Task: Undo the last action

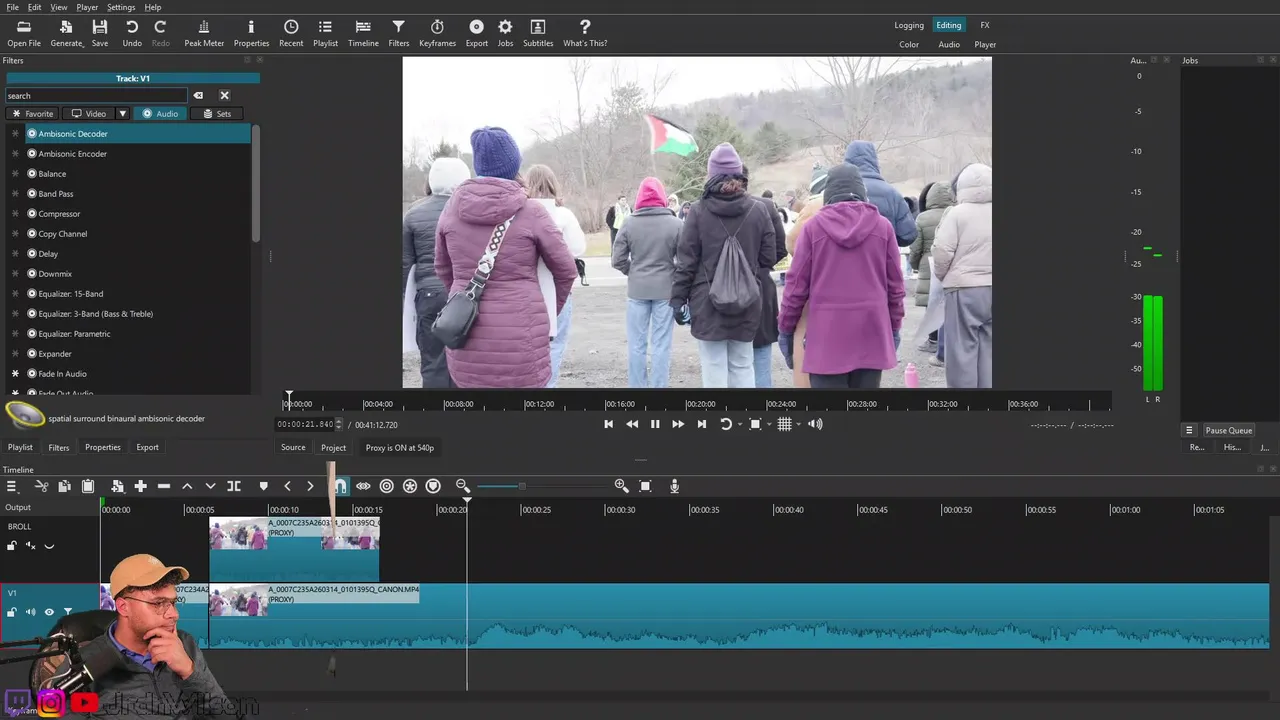Action: (x=132, y=33)
